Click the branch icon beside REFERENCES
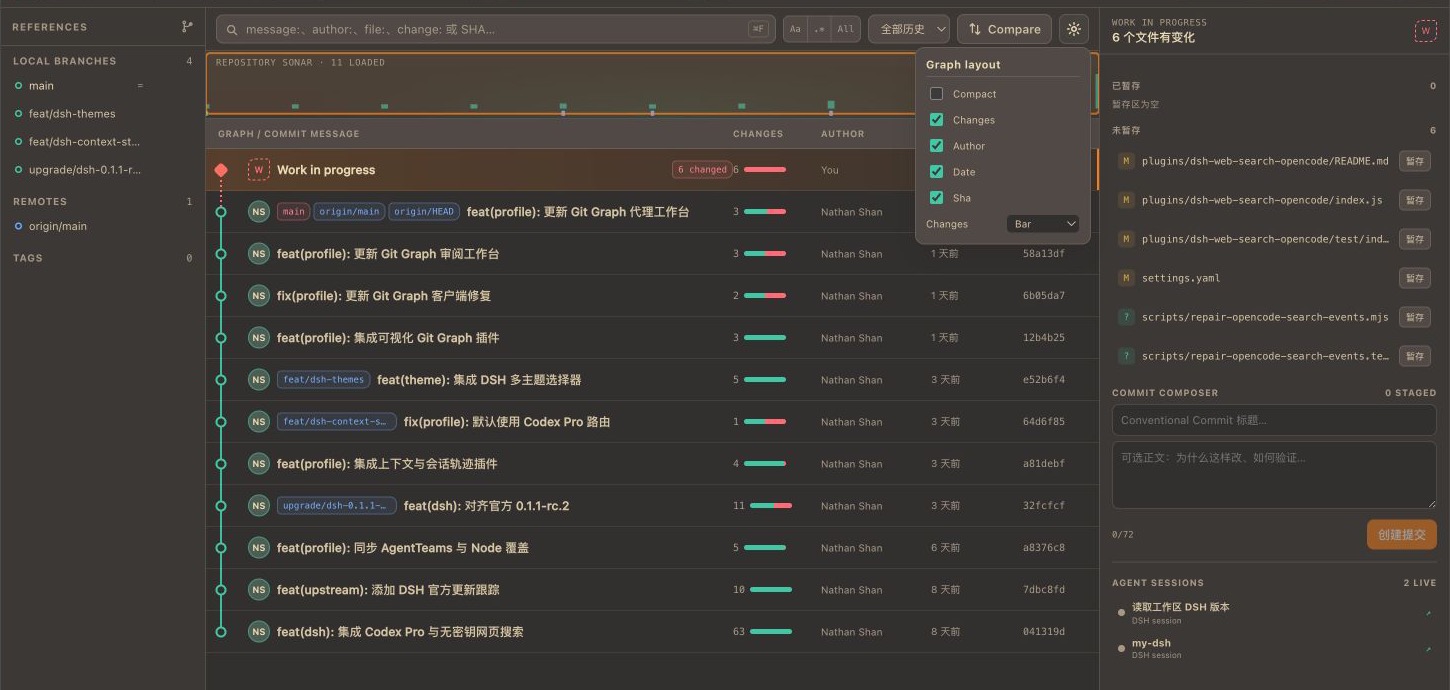 pos(187,27)
